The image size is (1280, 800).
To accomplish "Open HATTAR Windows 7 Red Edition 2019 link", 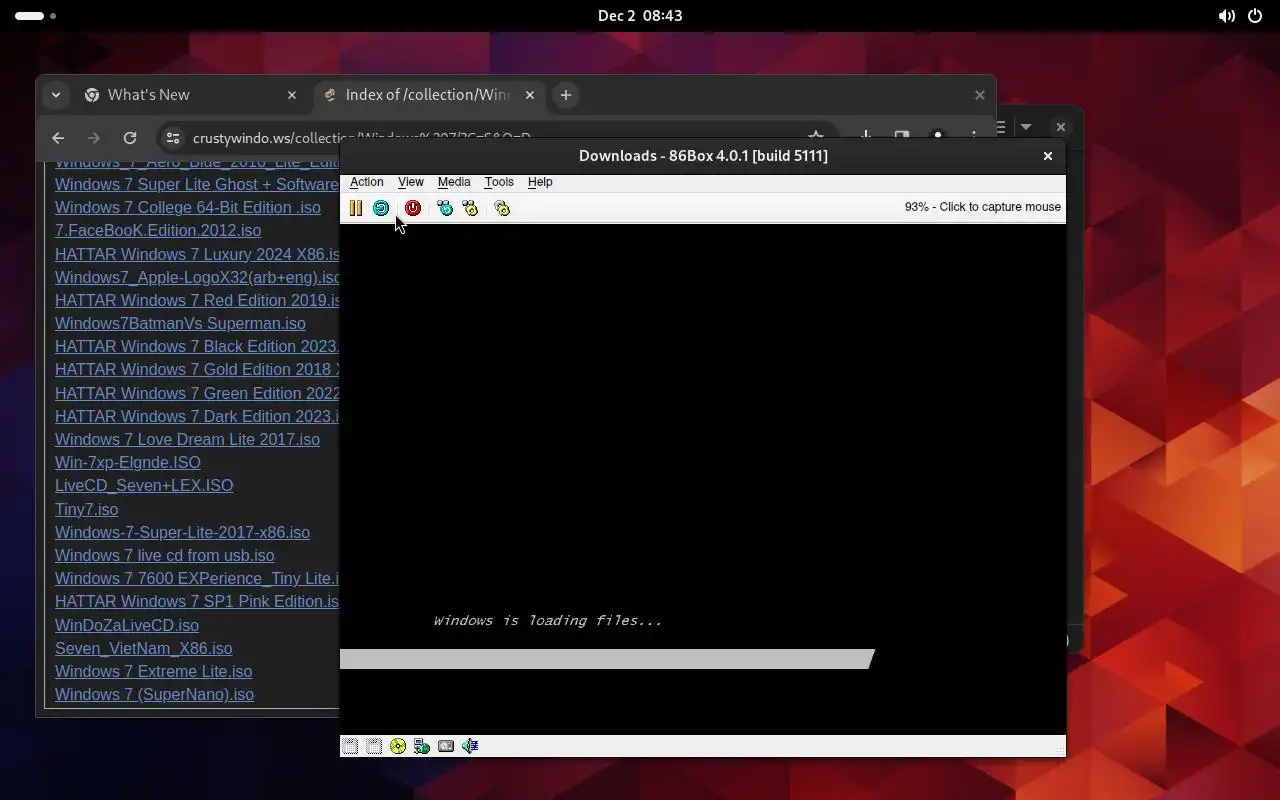I will point(197,301).
